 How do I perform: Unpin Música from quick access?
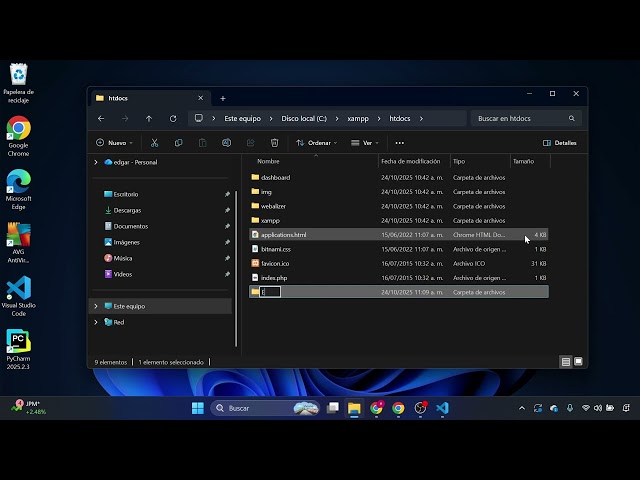point(227,258)
